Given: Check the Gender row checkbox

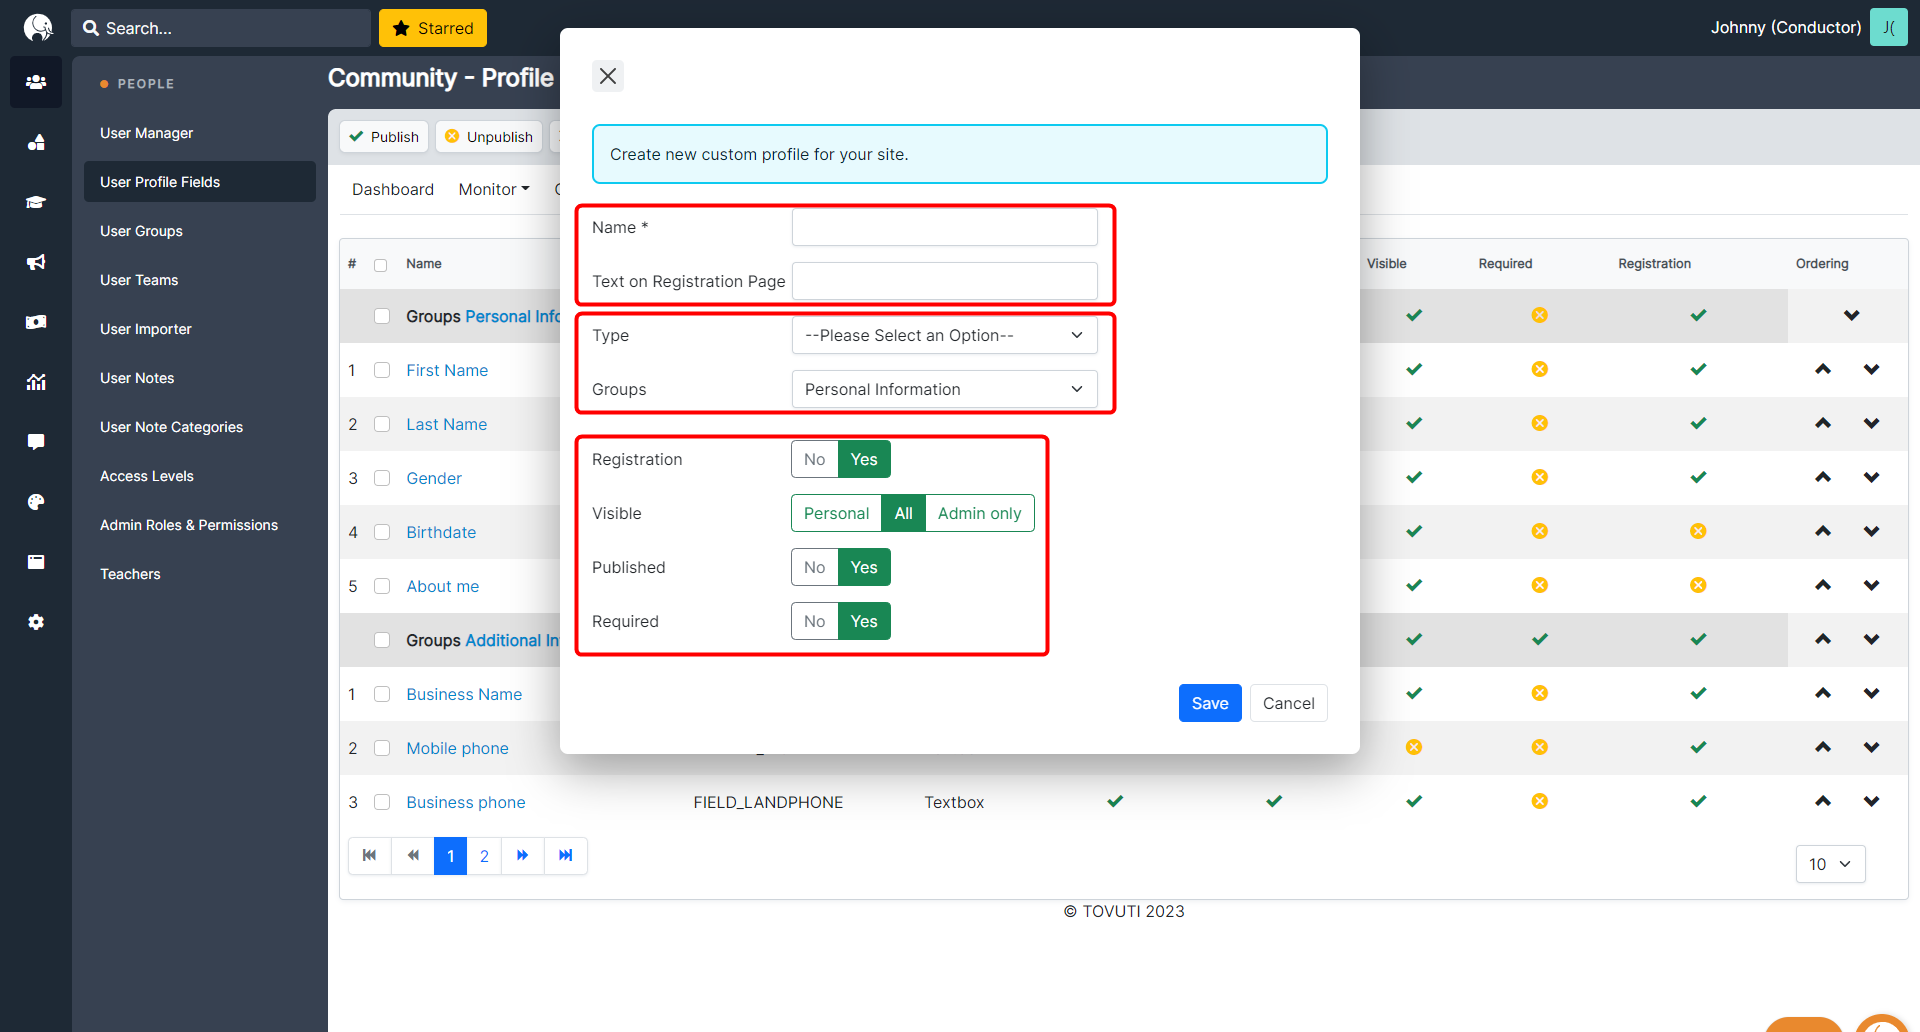Looking at the screenshot, I should [382, 478].
